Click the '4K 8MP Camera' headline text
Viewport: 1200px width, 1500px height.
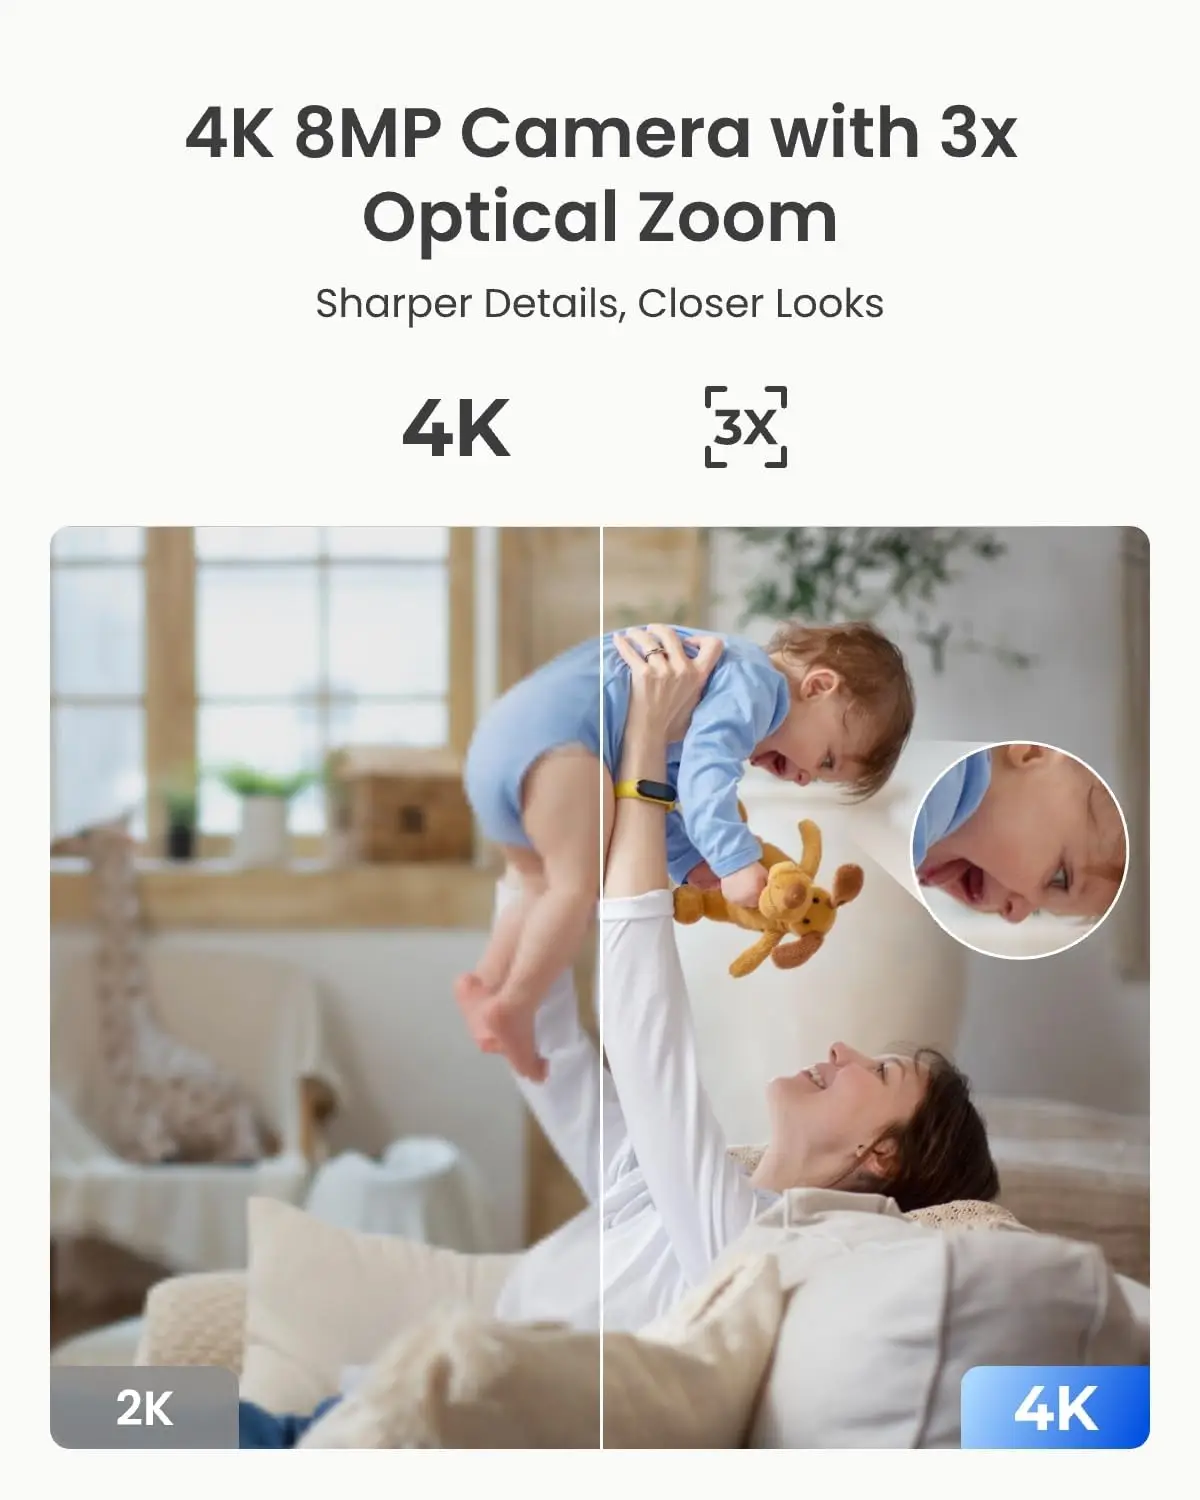[468, 133]
